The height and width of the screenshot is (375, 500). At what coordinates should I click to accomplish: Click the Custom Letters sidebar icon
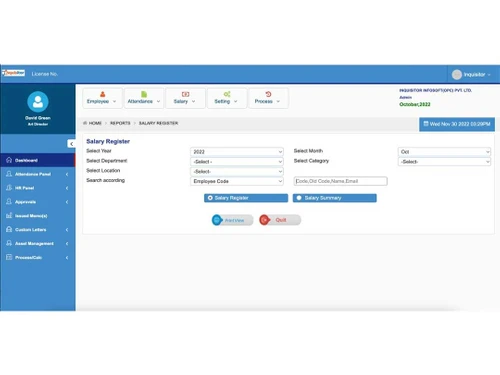(x=9, y=229)
